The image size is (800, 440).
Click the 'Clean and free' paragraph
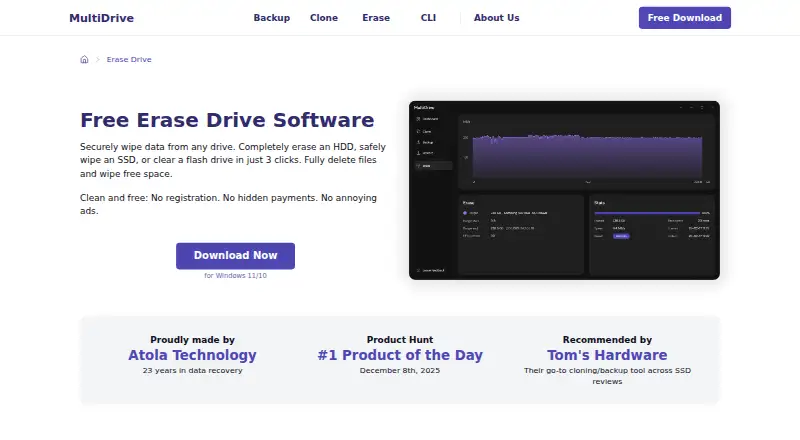[x=229, y=204]
